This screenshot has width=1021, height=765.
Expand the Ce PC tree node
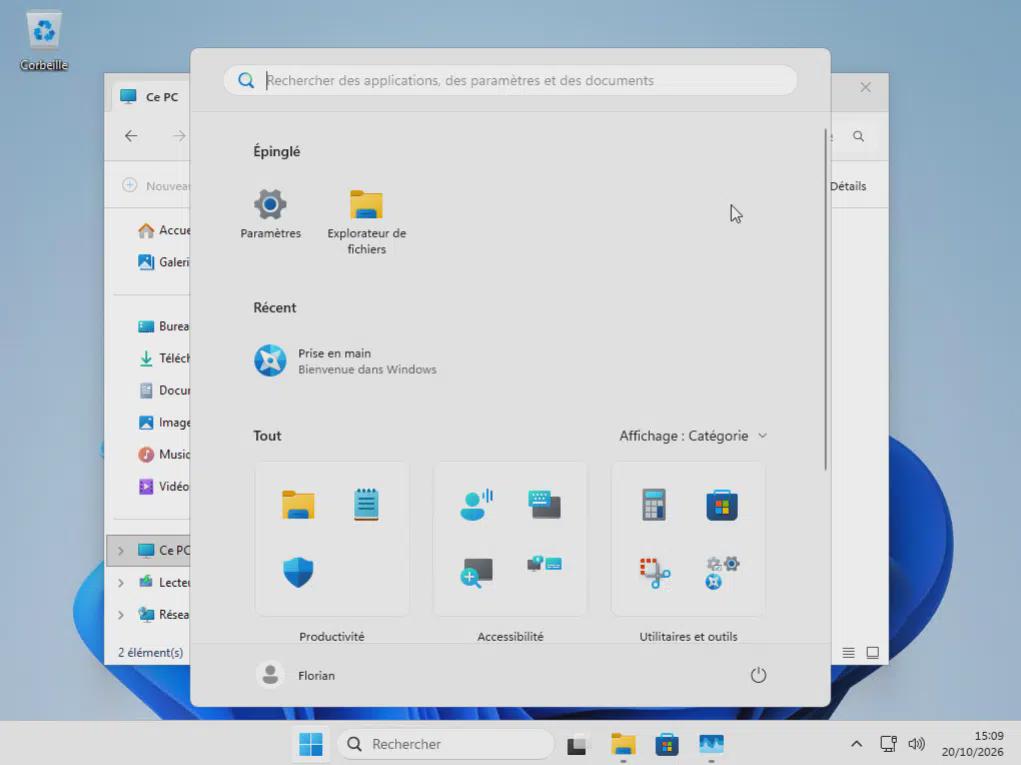point(120,551)
